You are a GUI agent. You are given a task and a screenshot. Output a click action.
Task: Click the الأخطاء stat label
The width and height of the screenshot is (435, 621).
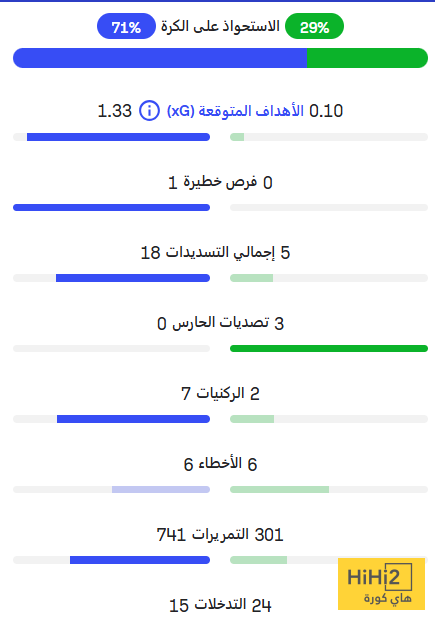coord(220,463)
